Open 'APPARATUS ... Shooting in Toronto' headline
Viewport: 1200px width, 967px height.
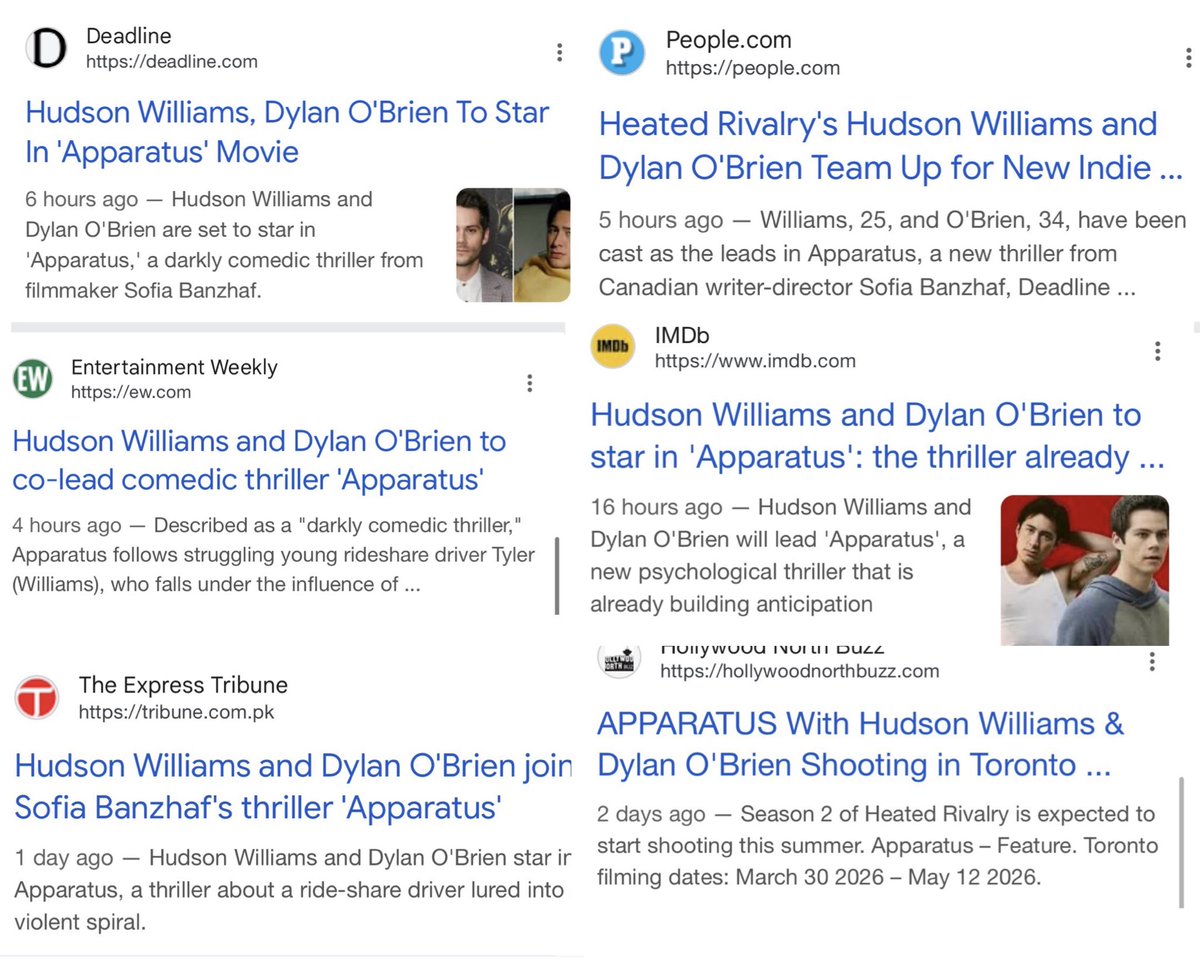(861, 744)
